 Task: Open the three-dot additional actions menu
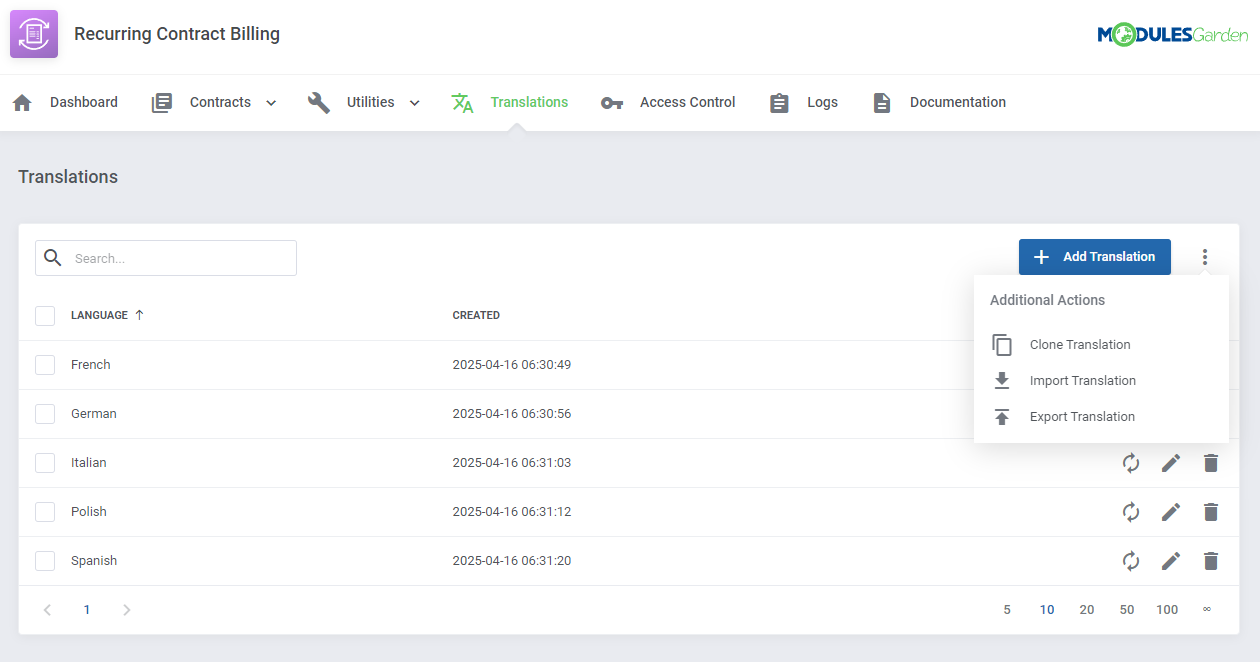point(1205,257)
